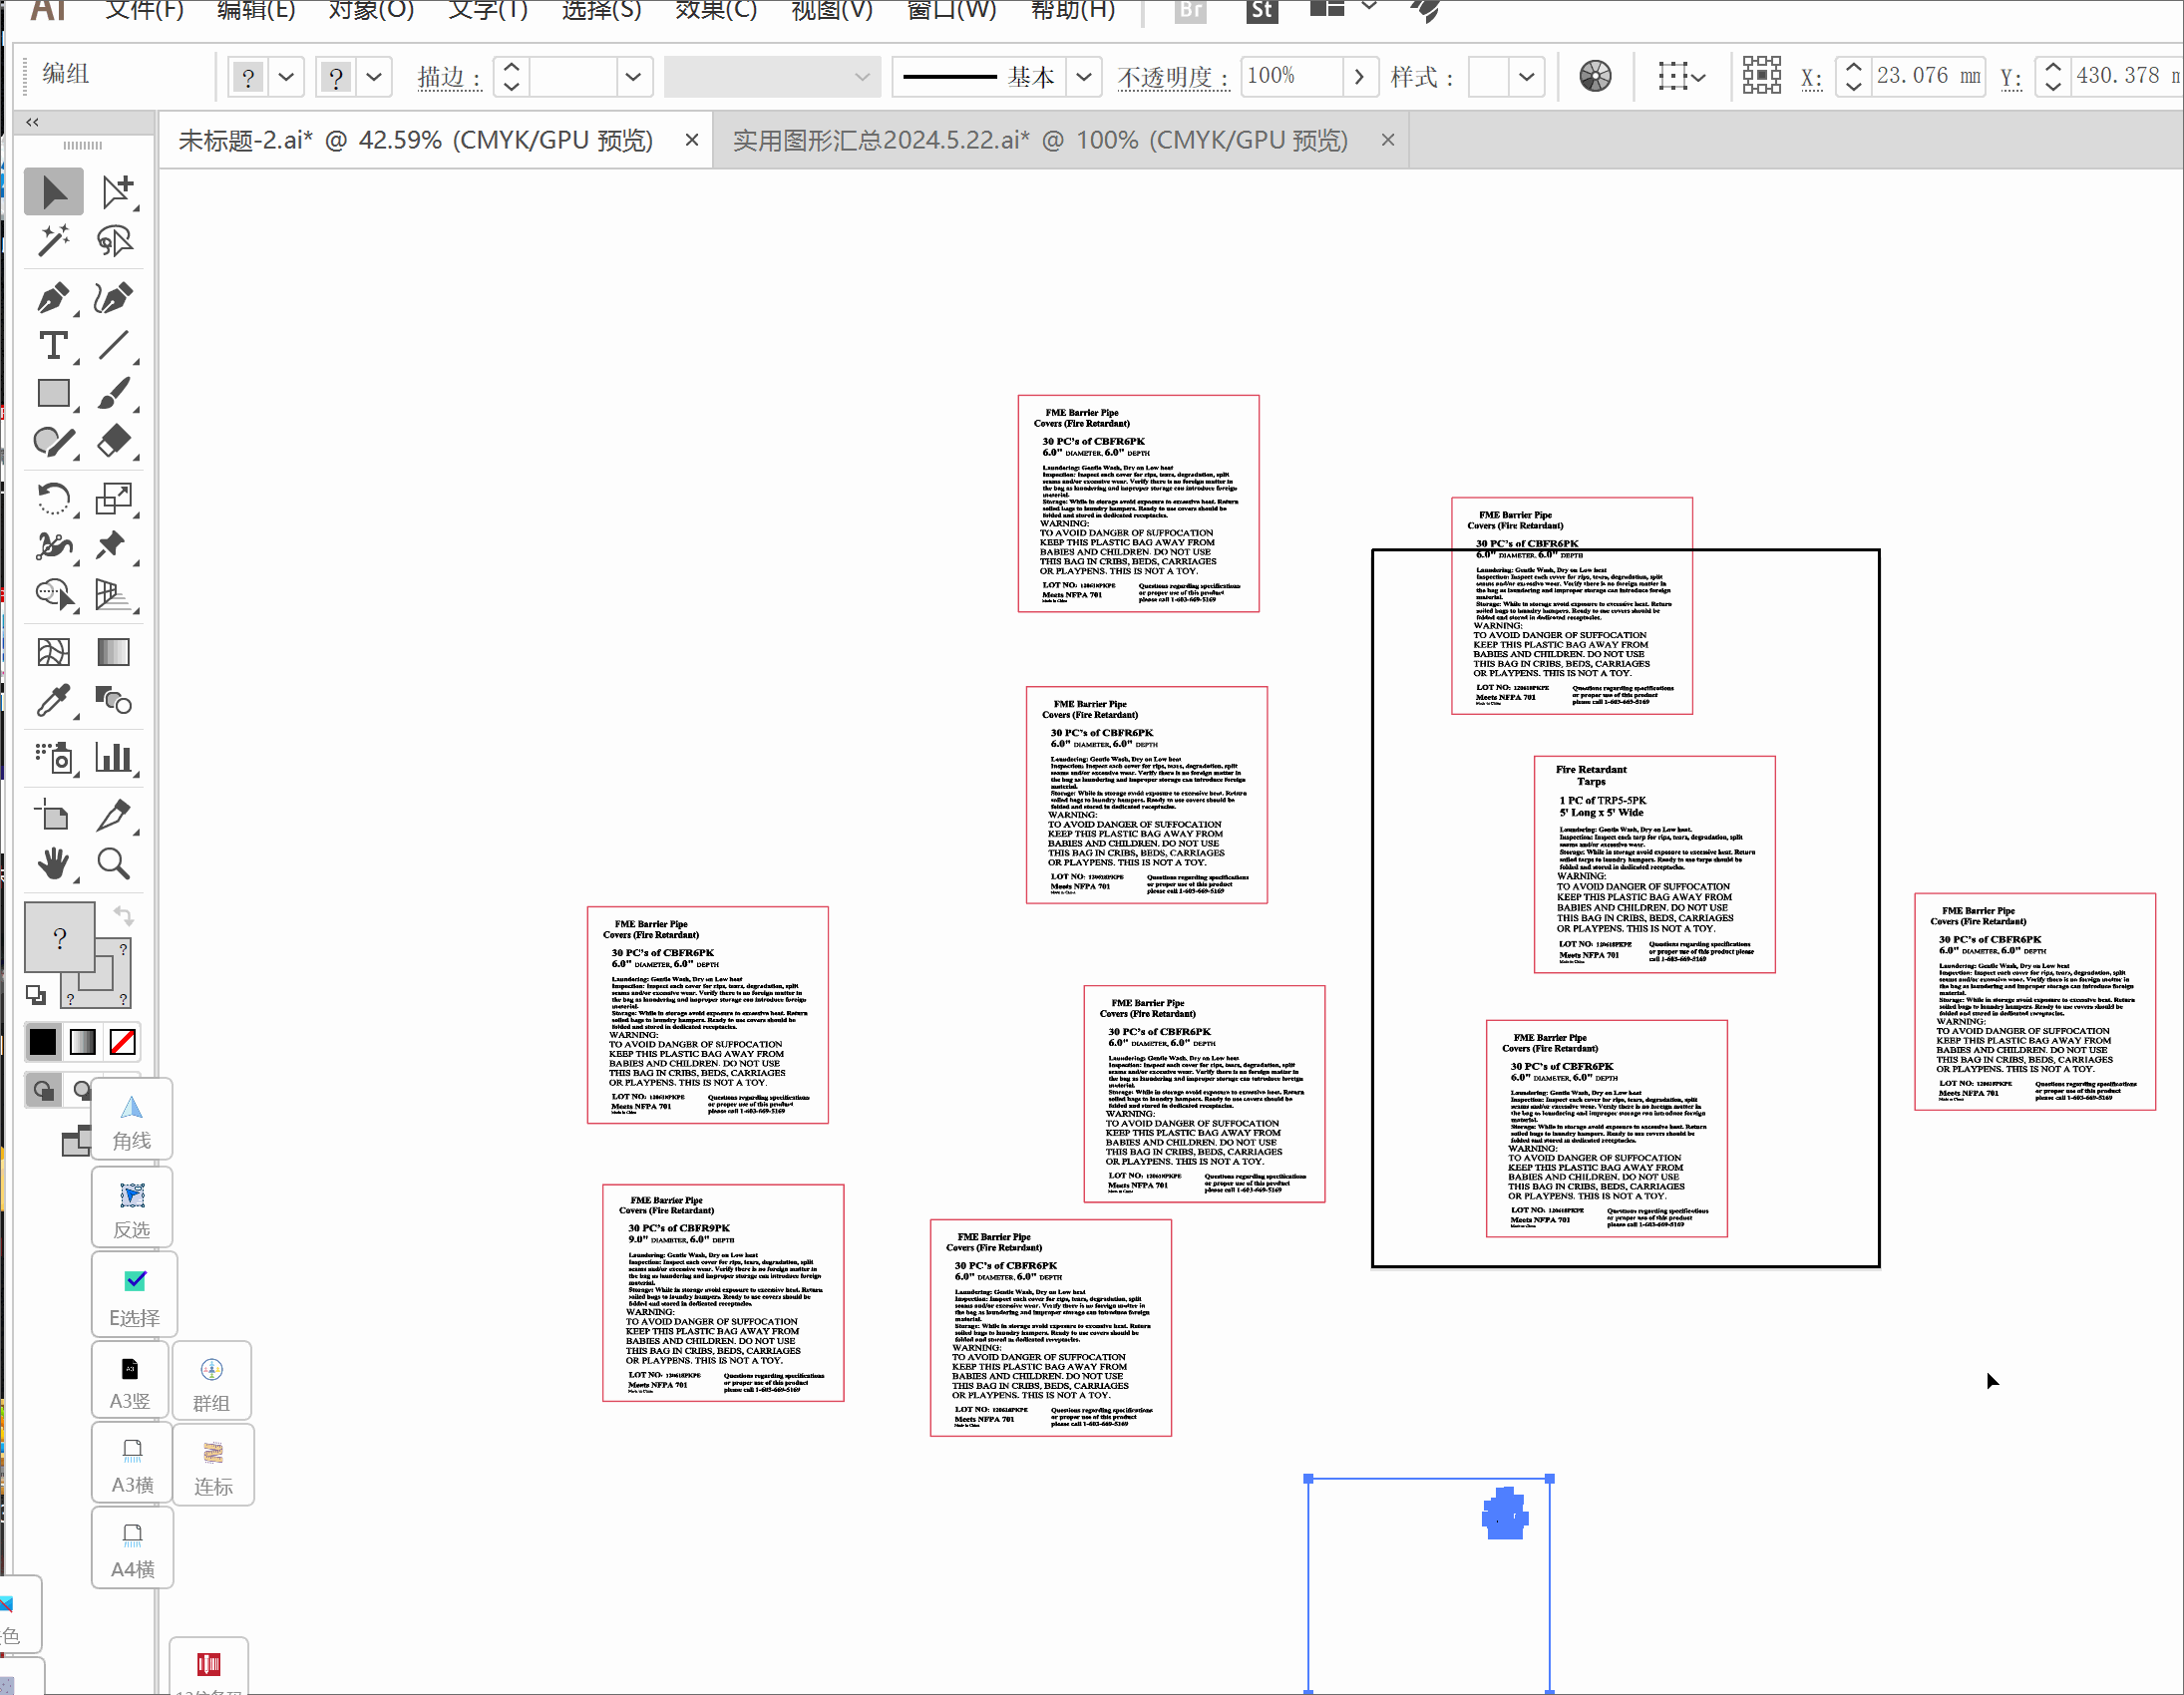This screenshot has width=2184, height=1695.
Task: Select the Pen tool
Action: coord(54,297)
